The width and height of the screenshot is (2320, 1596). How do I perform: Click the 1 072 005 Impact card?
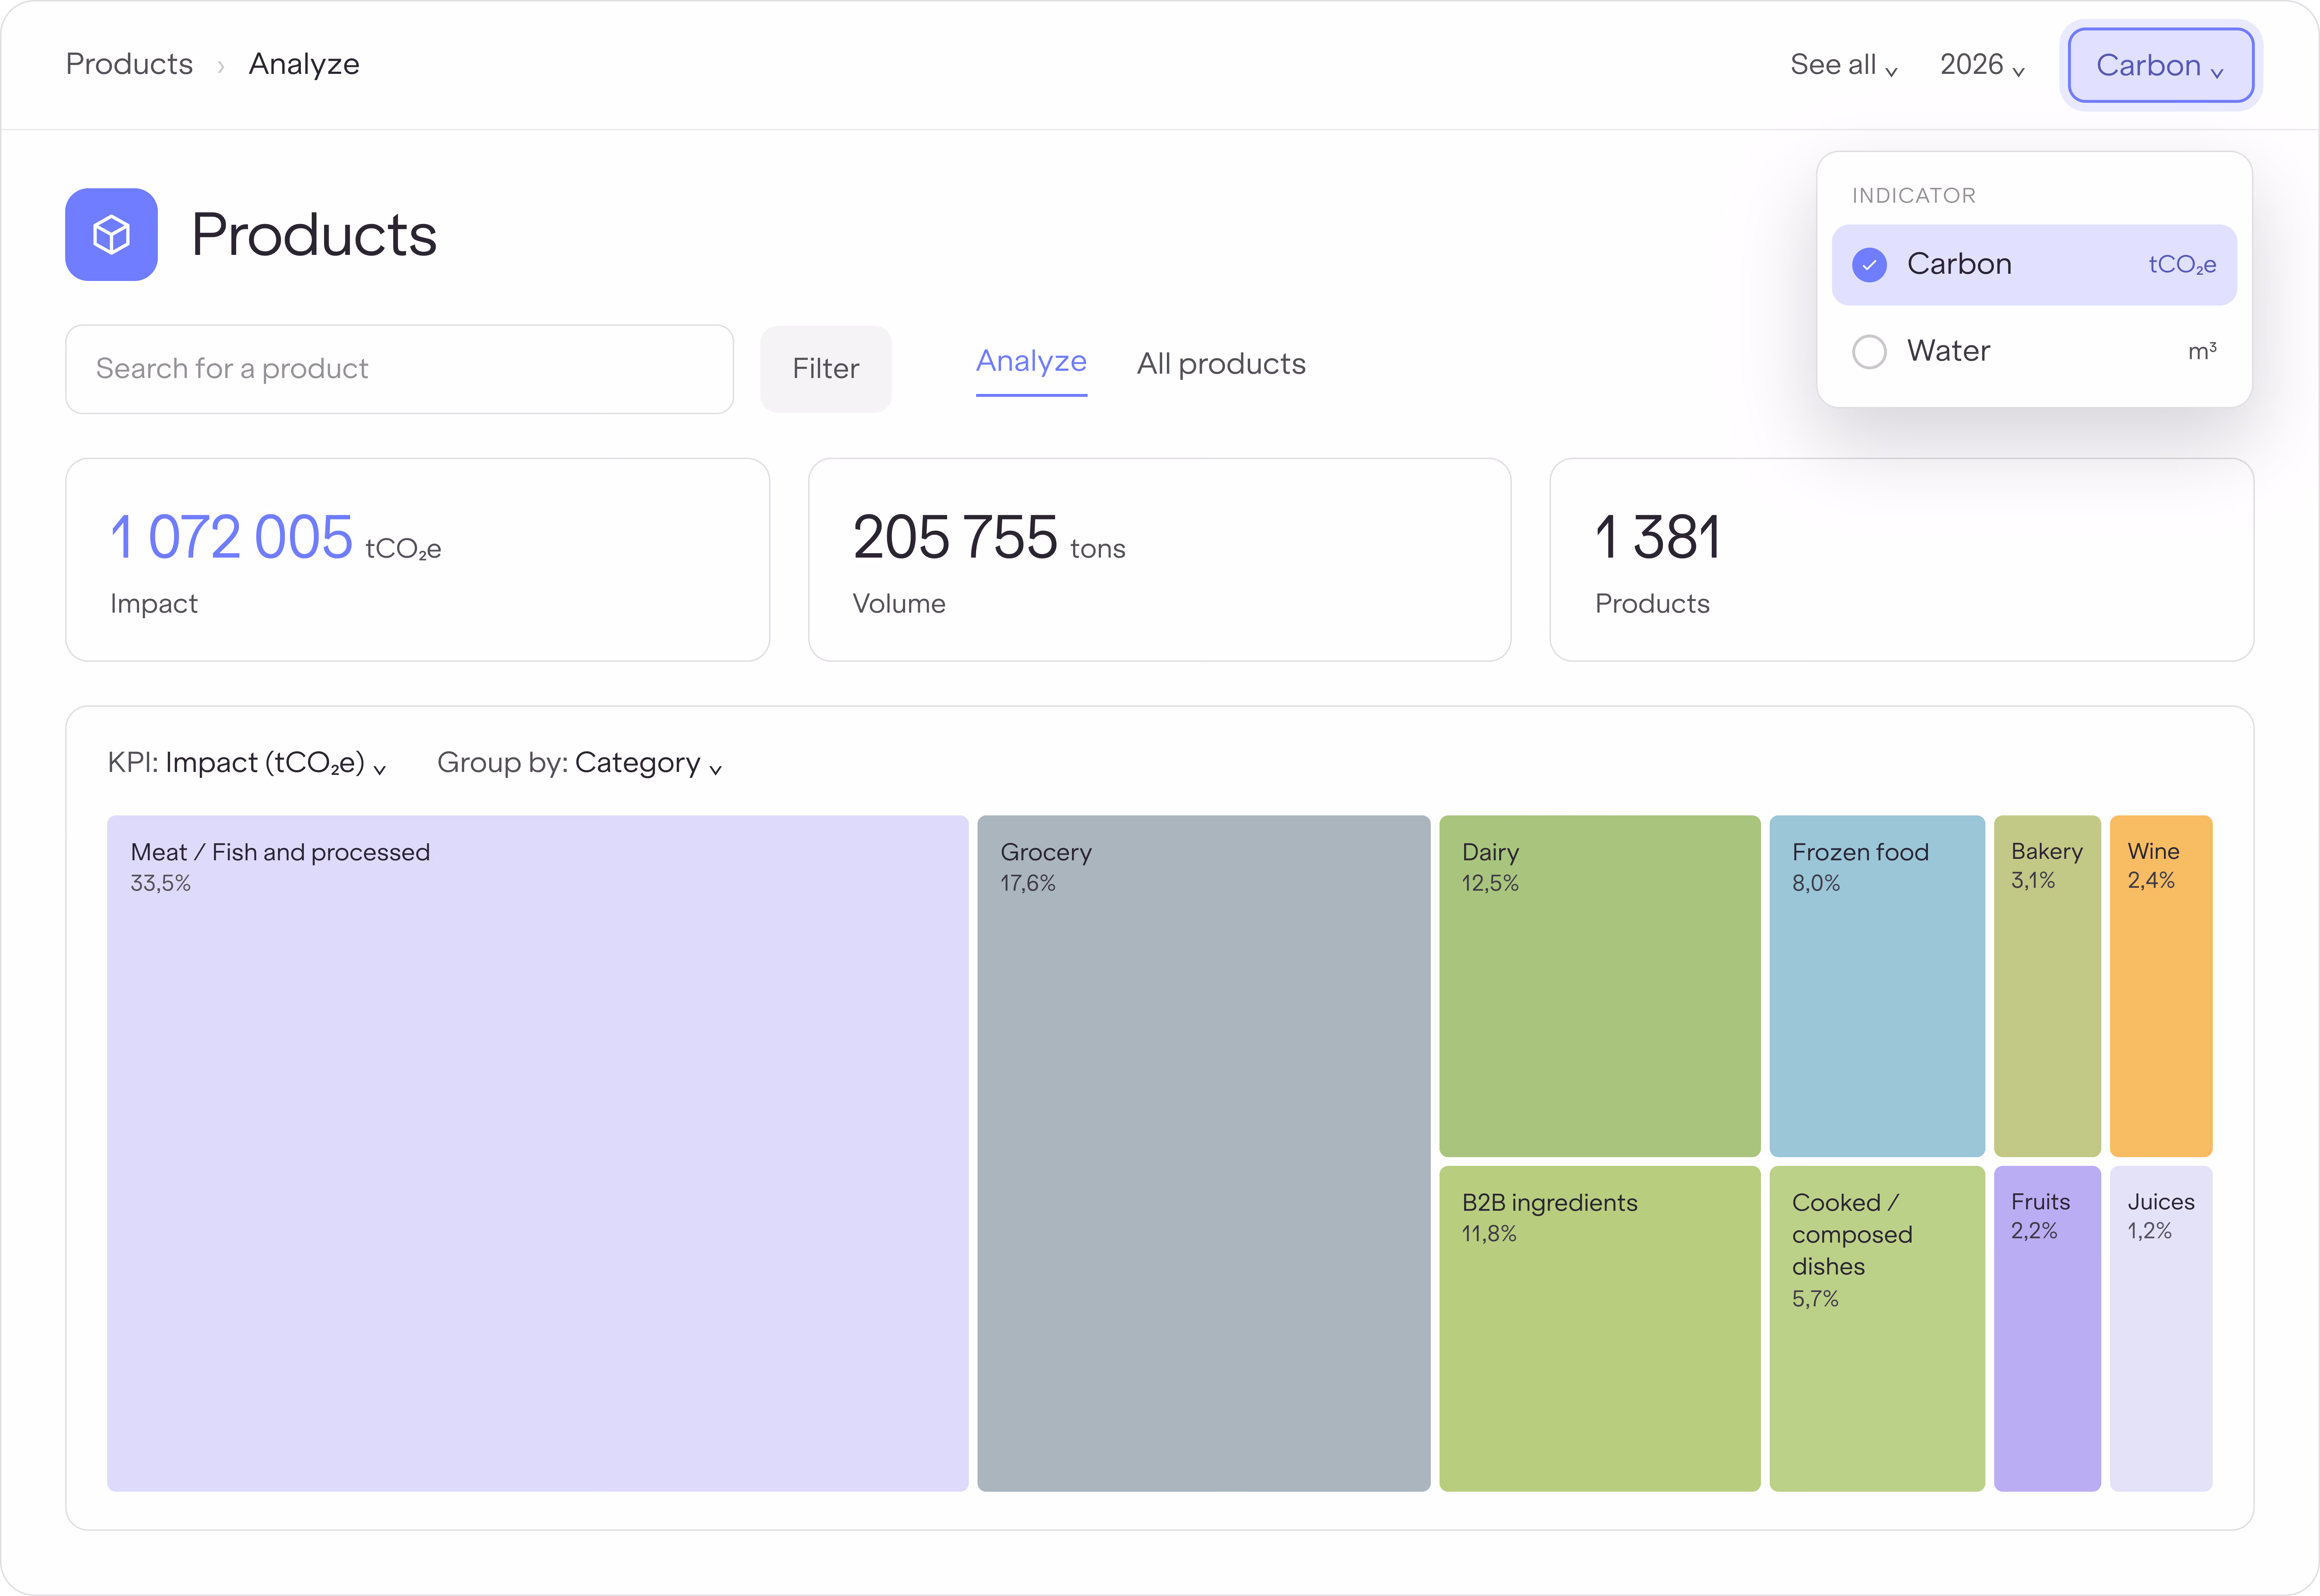point(418,560)
